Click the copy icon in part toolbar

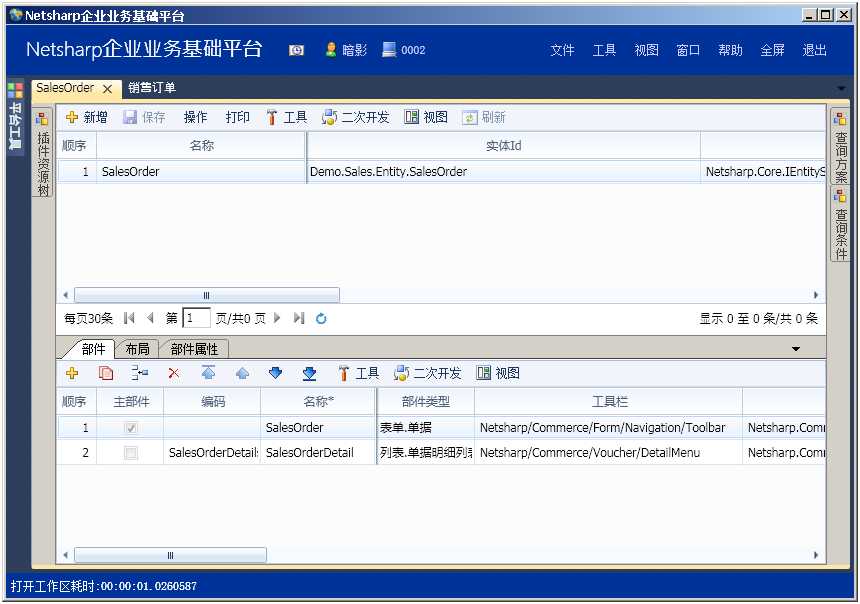coord(105,373)
